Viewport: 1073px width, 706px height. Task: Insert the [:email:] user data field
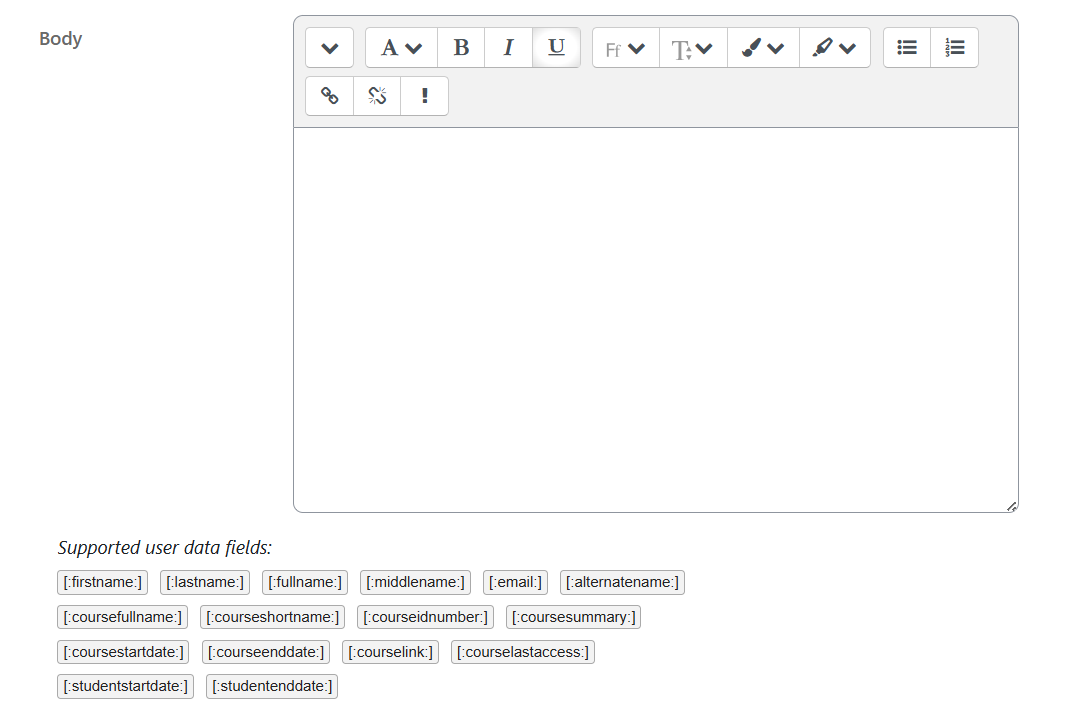pos(515,582)
